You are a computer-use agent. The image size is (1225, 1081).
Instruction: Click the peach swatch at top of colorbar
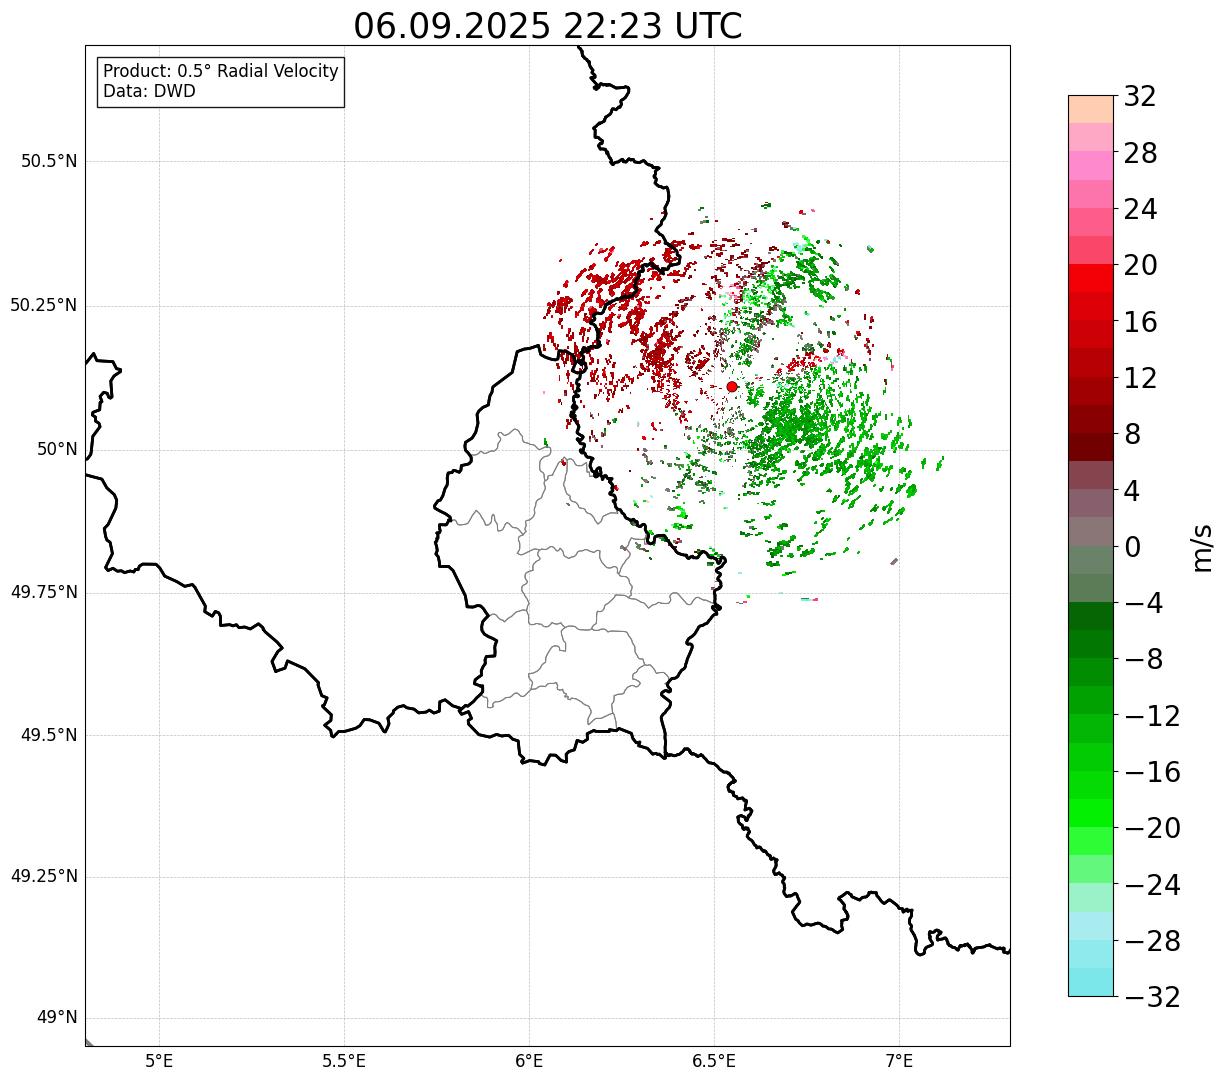(x=1091, y=109)
